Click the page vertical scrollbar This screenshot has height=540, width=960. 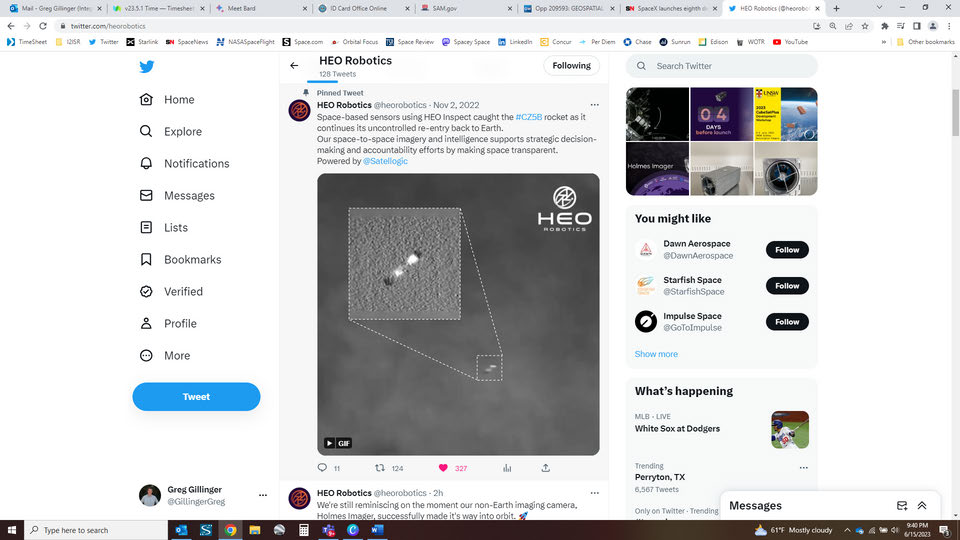[x=955, y=113]
